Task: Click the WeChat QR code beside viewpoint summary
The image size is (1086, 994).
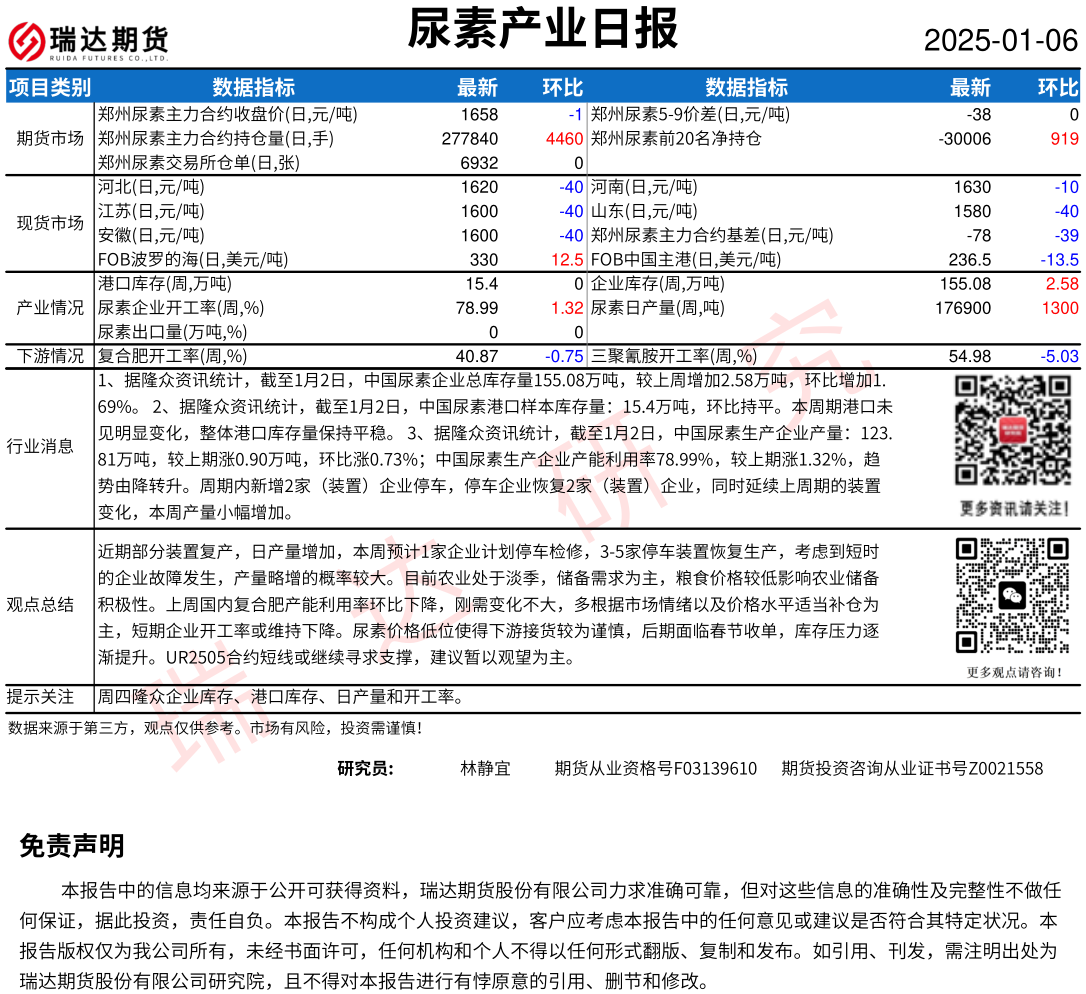Action: [x=1012, y=596]
